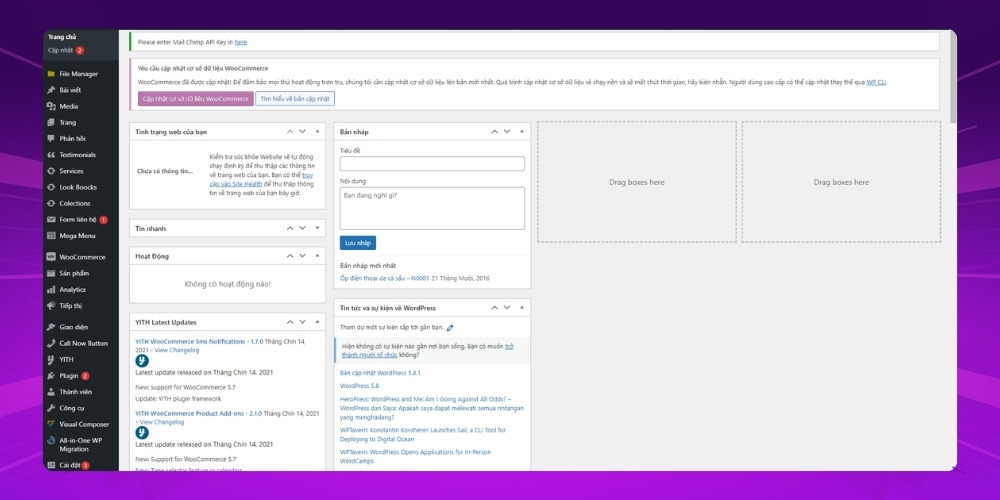Follow the 'here' Mail Chimp API link
Screen dimensions: 1000x500
pyautogui.click(x=240, y=42)
